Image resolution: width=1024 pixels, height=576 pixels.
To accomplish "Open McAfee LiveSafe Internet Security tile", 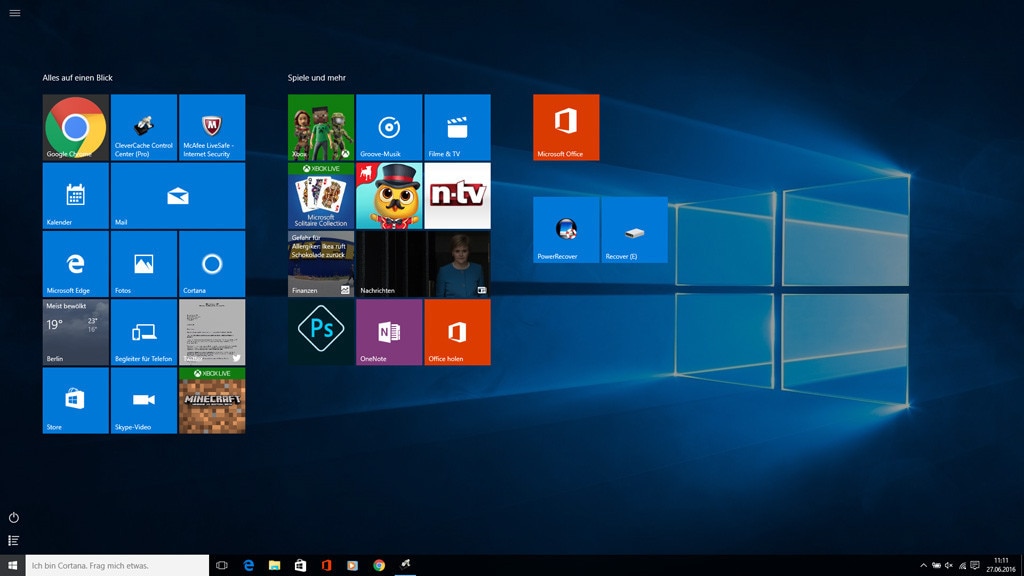I will pos(212,127).
